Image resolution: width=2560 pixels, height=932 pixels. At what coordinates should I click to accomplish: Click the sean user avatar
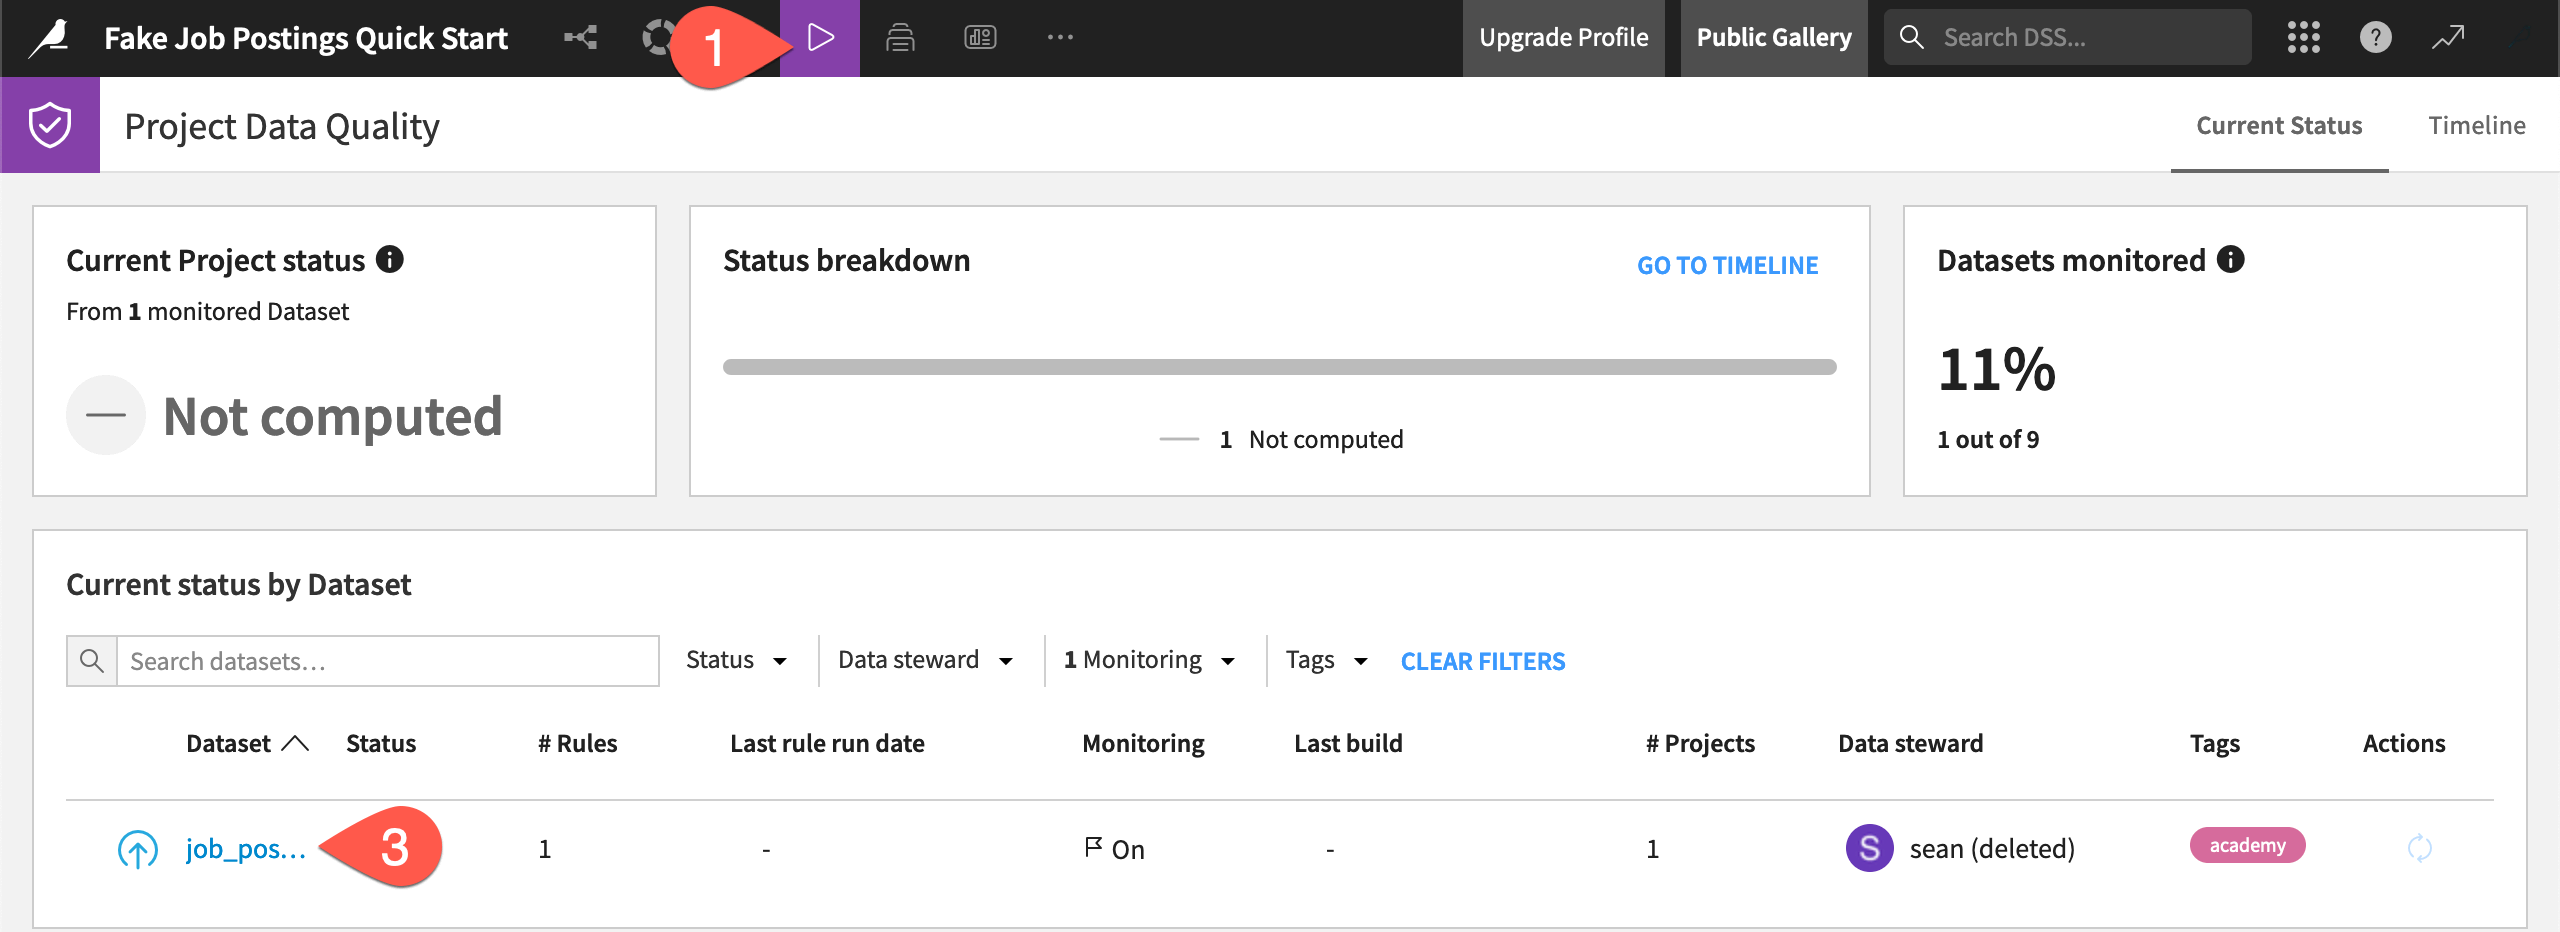1869,848
